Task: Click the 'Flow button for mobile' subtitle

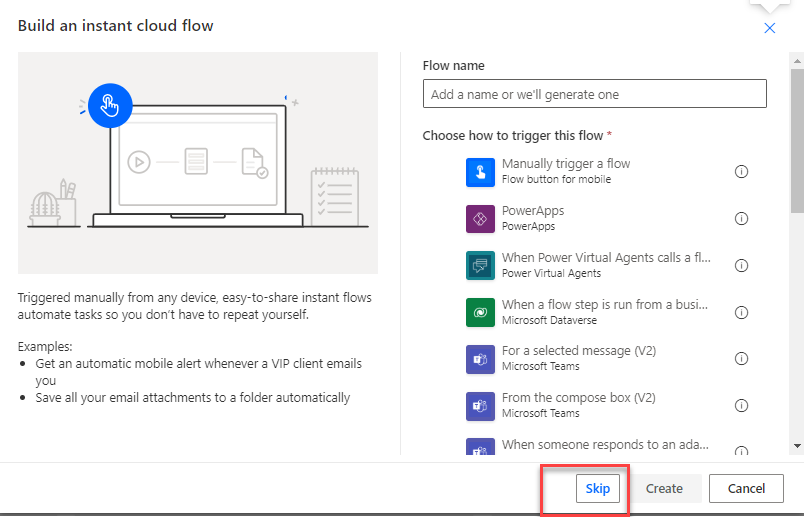Action: (x=556, y=180)
